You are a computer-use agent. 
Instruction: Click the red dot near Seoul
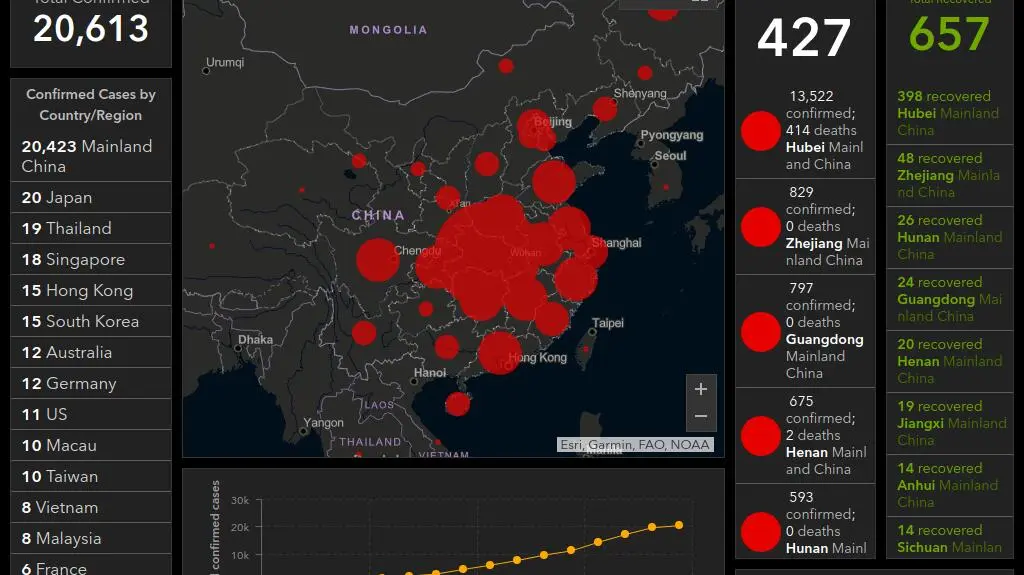666,187
